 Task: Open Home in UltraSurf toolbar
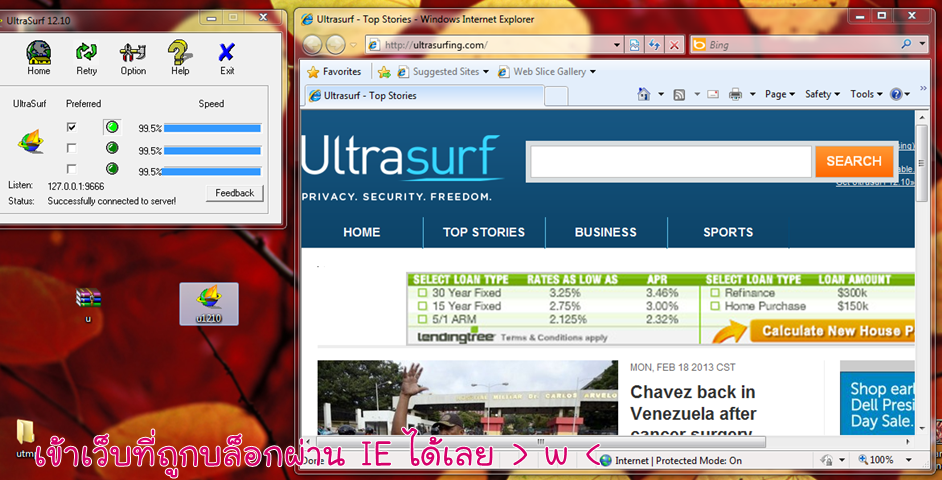[x=38, y=58]
